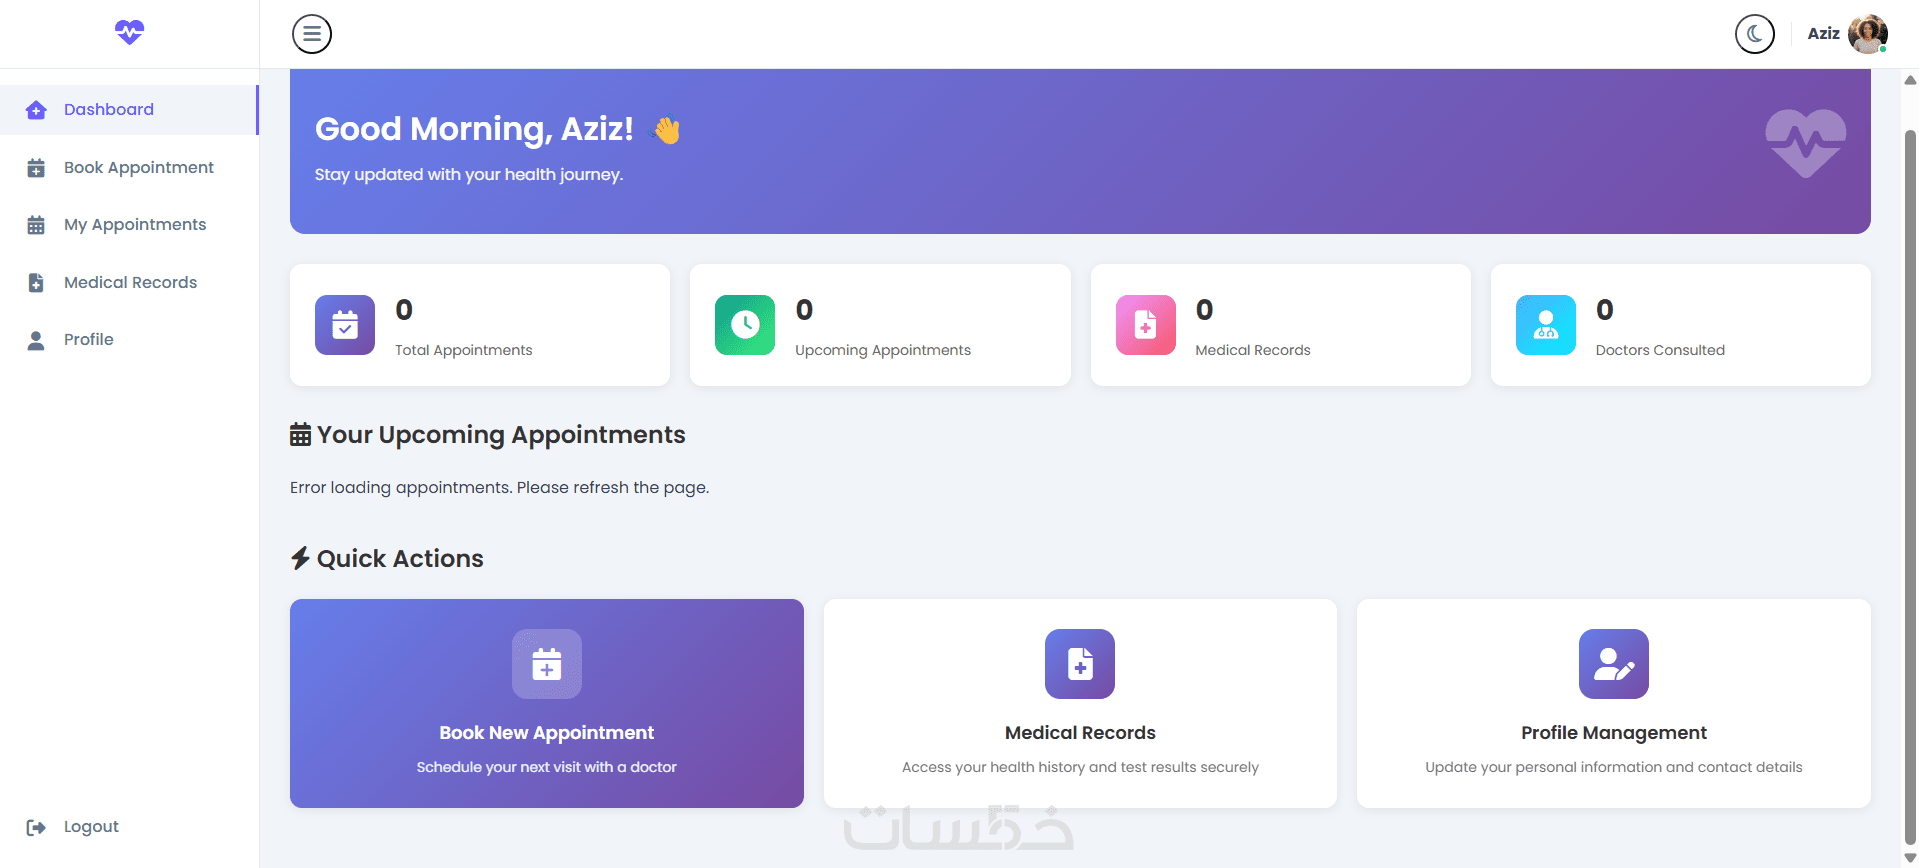
Task: Click the Upcoming Appointments clock icon
Action: coord(745,325)
